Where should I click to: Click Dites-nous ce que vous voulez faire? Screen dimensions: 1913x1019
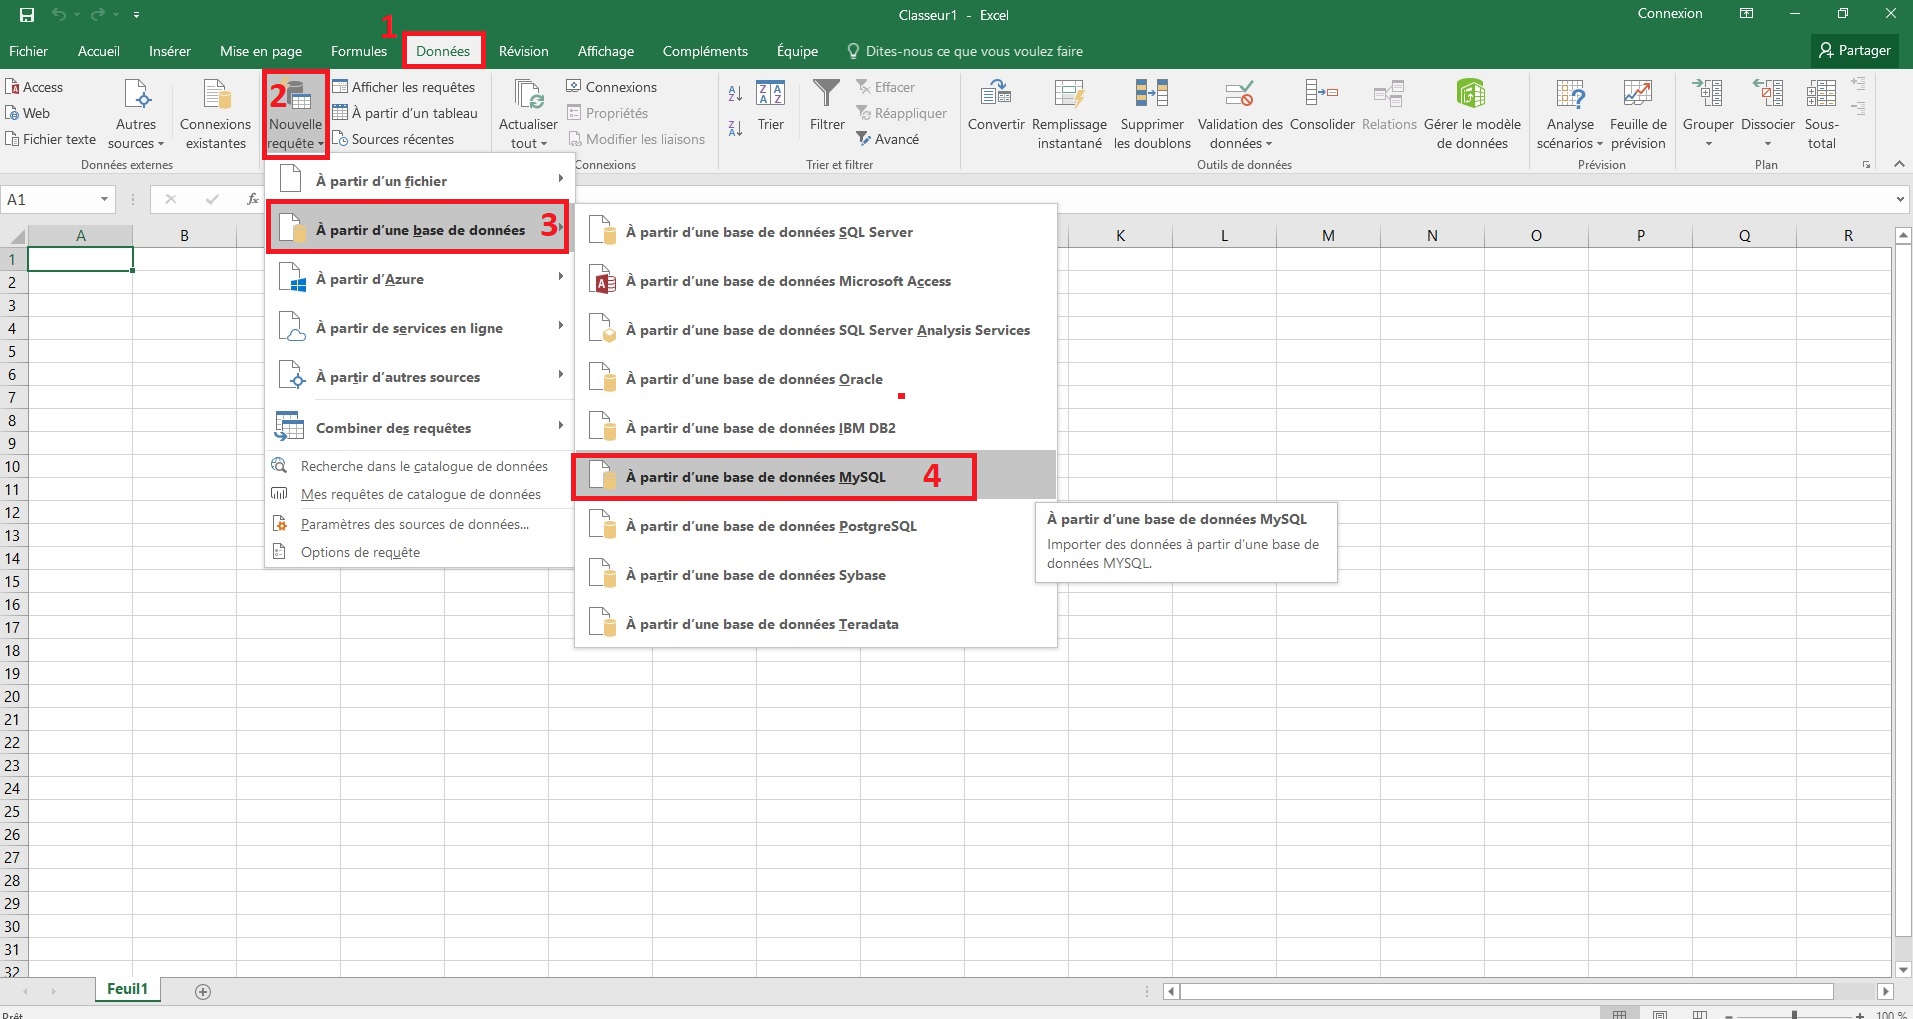click(x=965, y=51)
